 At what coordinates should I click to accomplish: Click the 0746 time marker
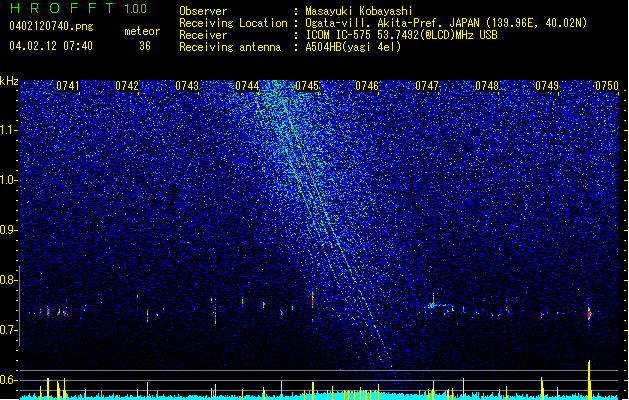click(367, 86)
